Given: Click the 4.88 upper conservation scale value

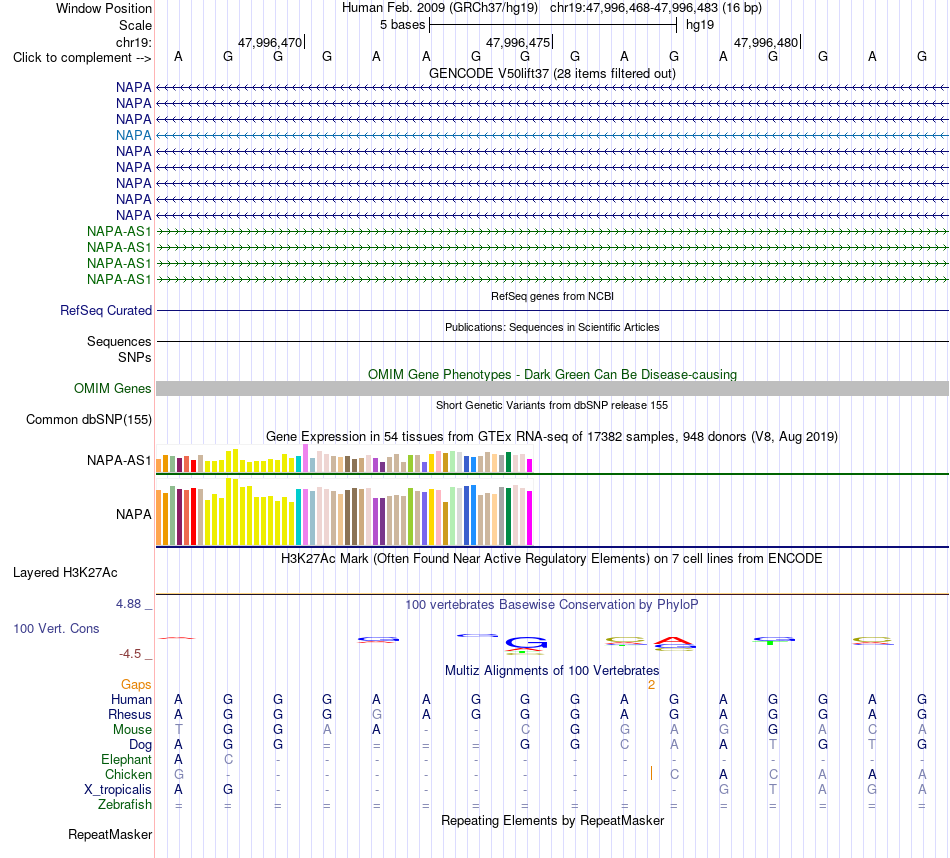Looking at the screenshot, I should coord(128,604).
